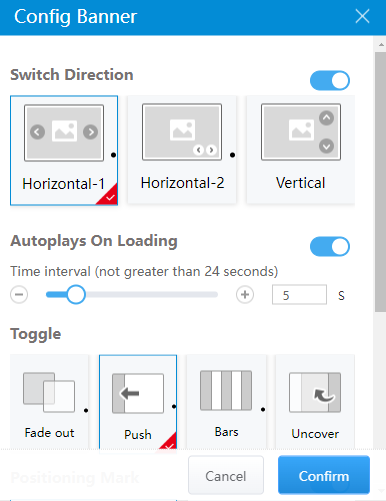Screen dimensions: 386x501
Task: Click the slider track near its right end
Action: click(210, 295)
